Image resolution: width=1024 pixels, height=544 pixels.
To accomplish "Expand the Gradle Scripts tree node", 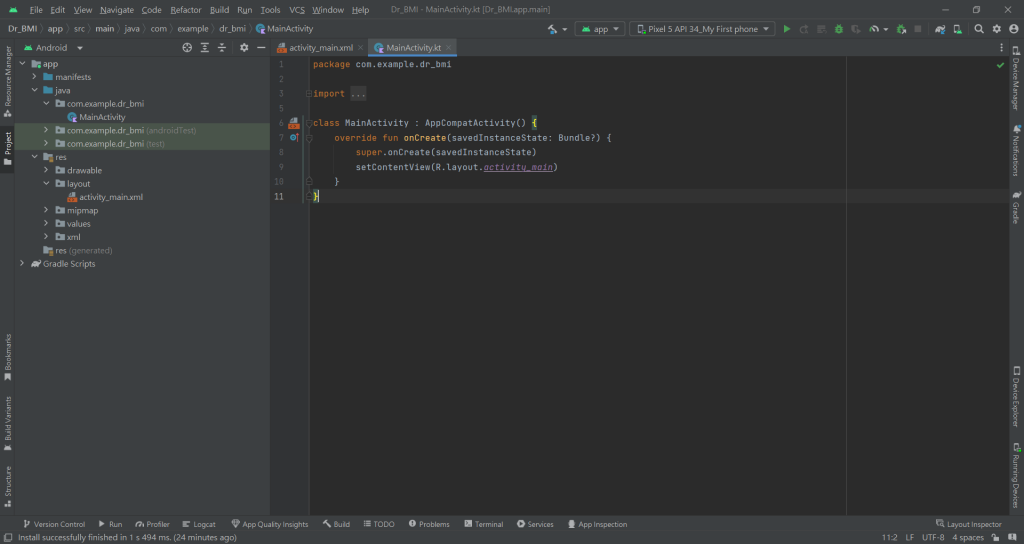I will [x=23, y=264].
